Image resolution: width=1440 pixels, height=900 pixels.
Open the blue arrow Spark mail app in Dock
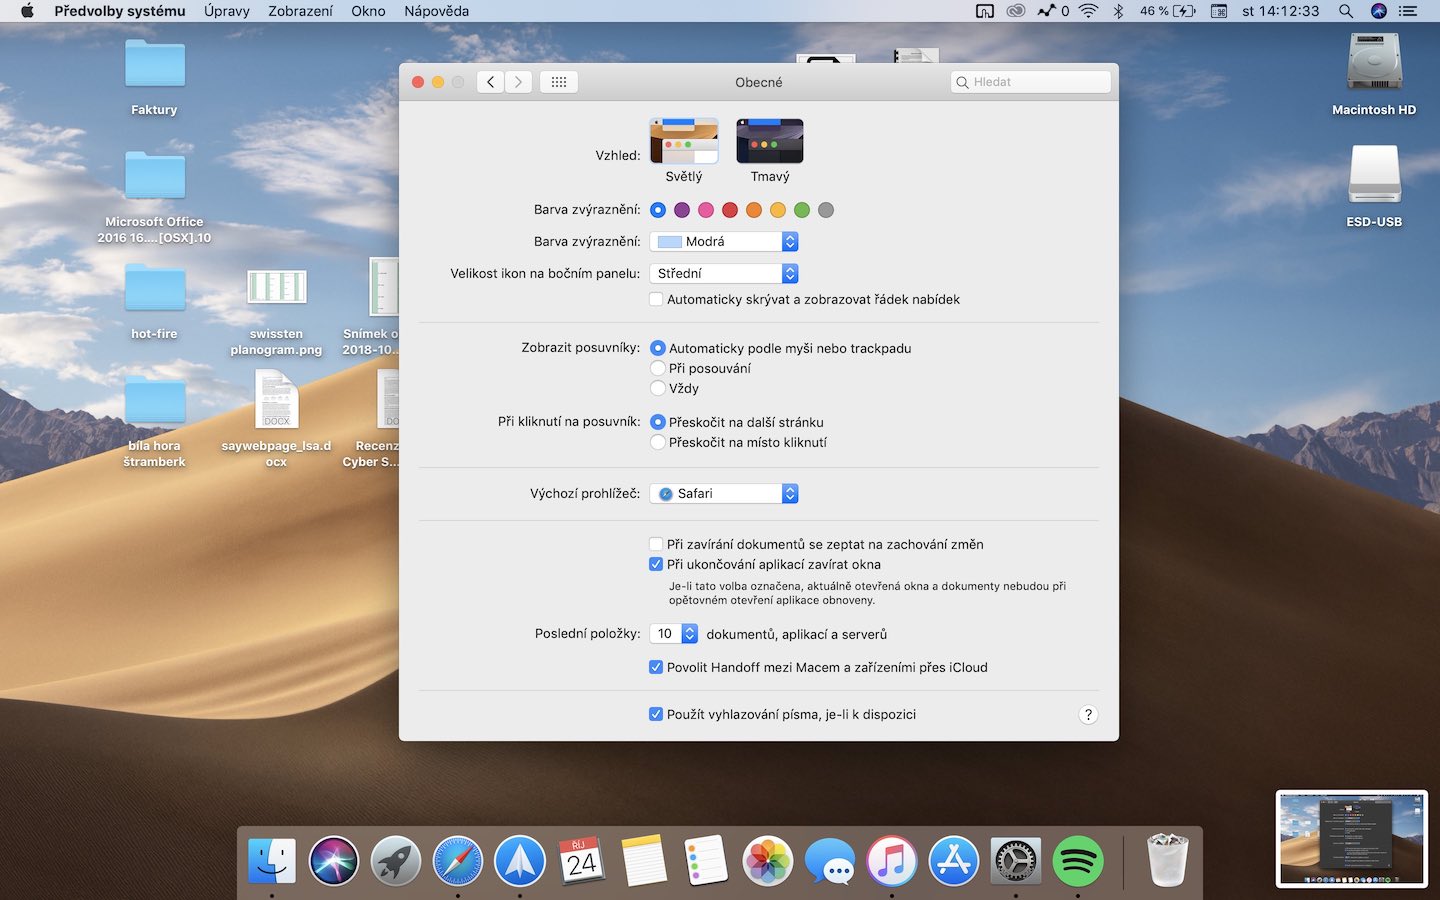(520, 860)
